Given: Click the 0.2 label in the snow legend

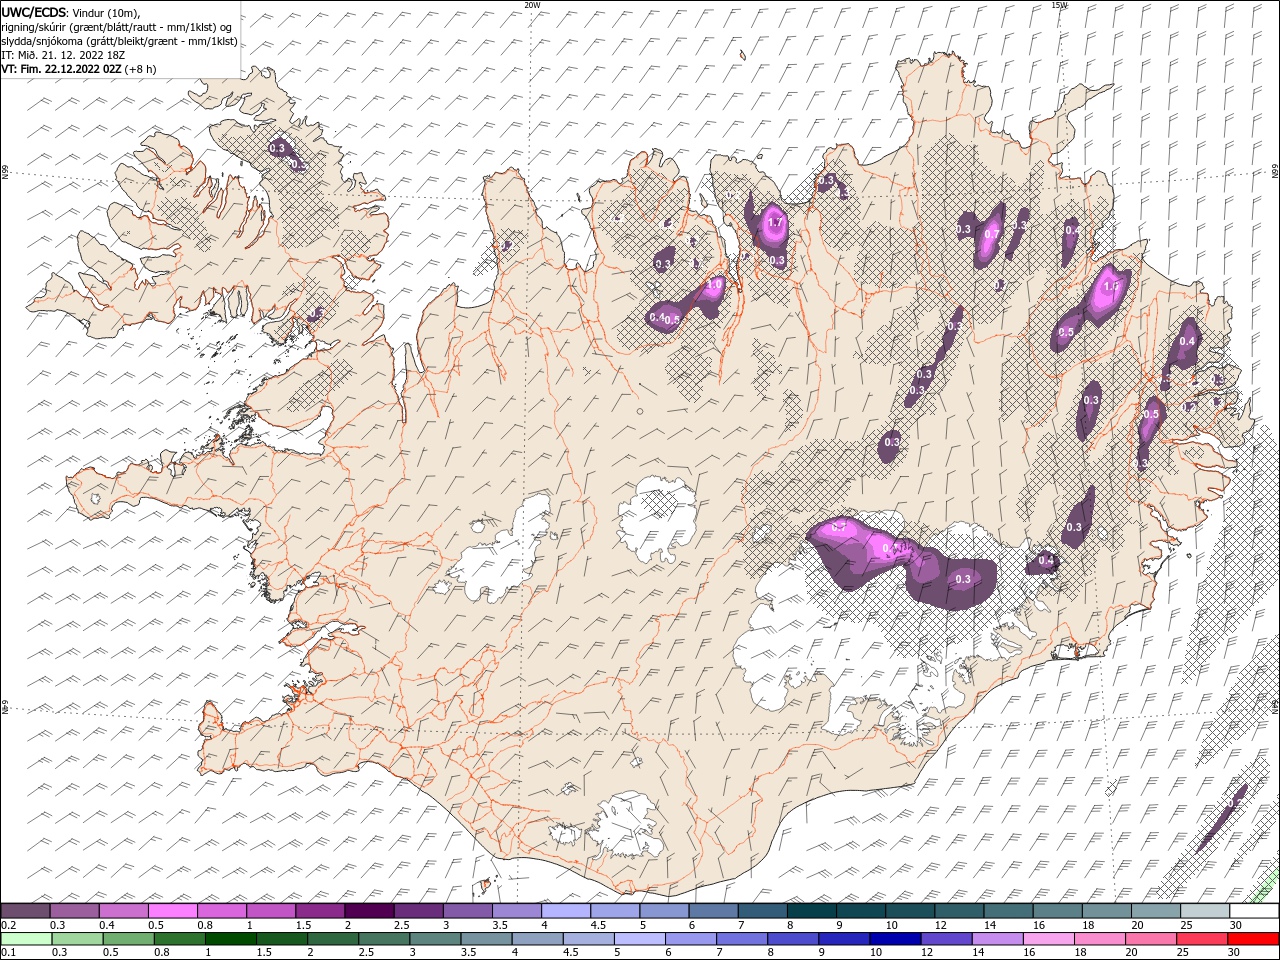Looking at the screenshot, I should 8,925.
